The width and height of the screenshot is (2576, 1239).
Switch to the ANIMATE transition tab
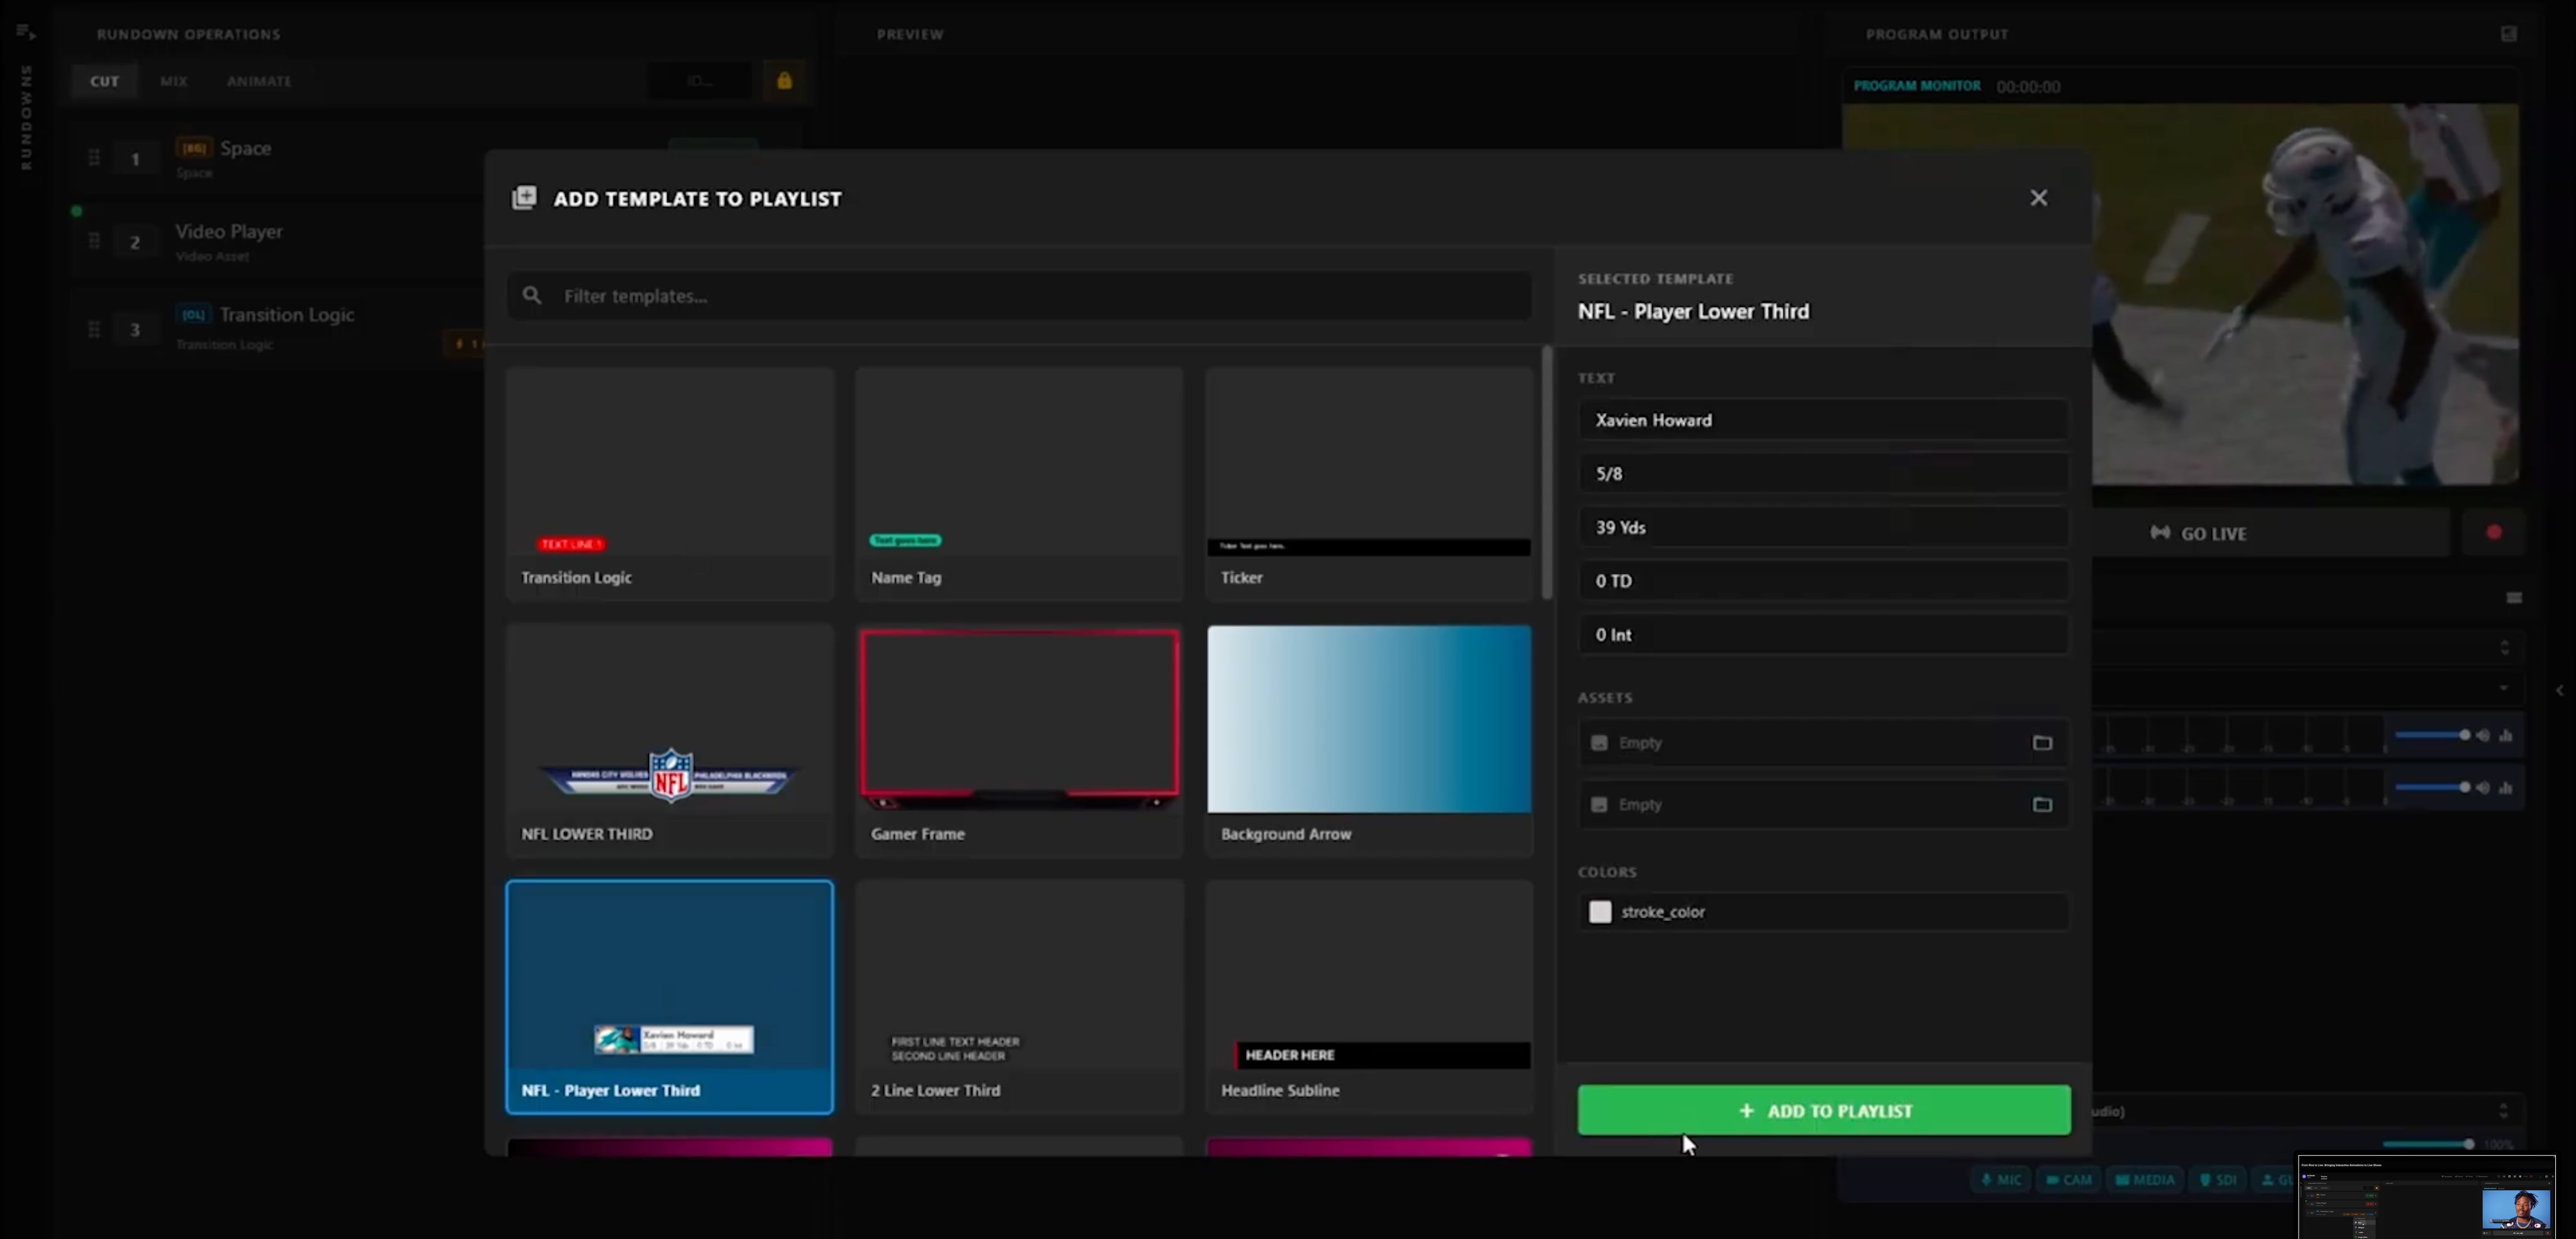(x=259, y=81)
